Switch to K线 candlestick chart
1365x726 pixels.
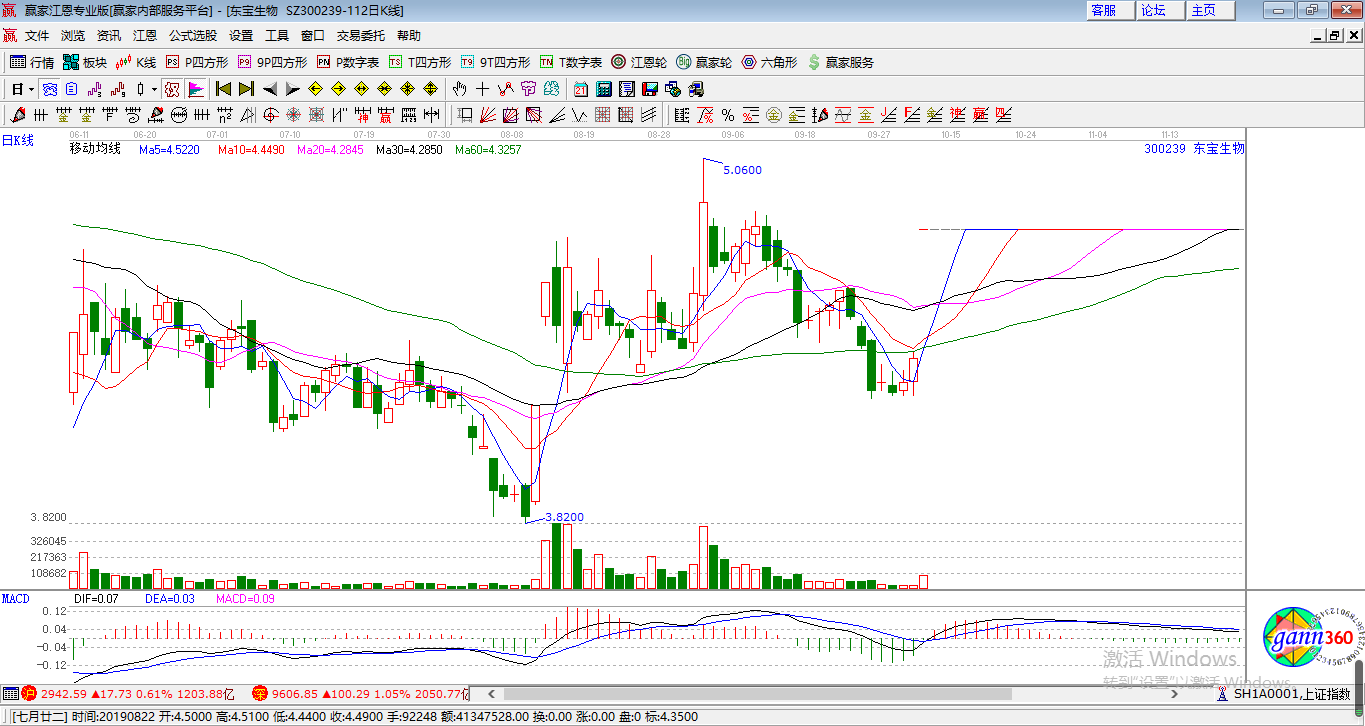click(136, 62)
